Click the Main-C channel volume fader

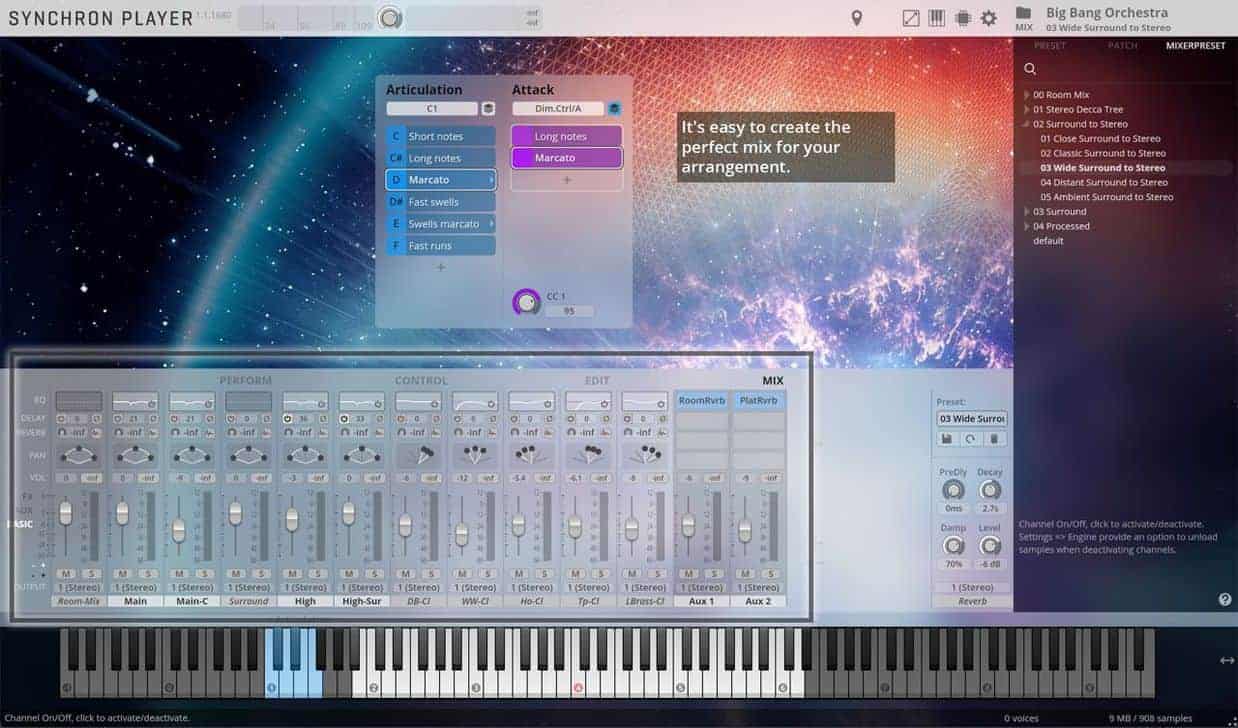179,530
